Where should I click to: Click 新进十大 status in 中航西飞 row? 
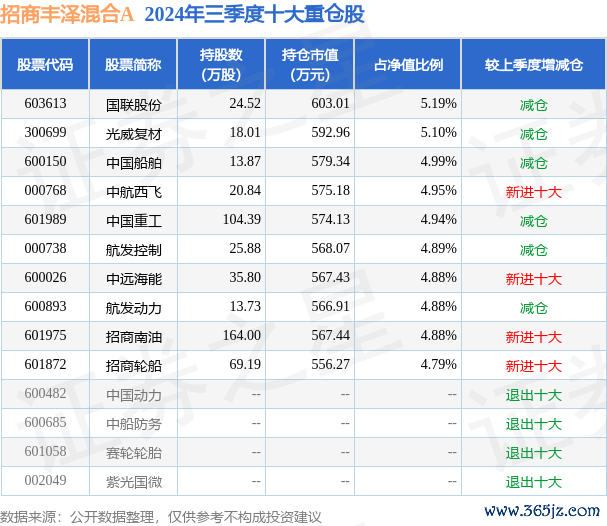click(x=533, y=192)
